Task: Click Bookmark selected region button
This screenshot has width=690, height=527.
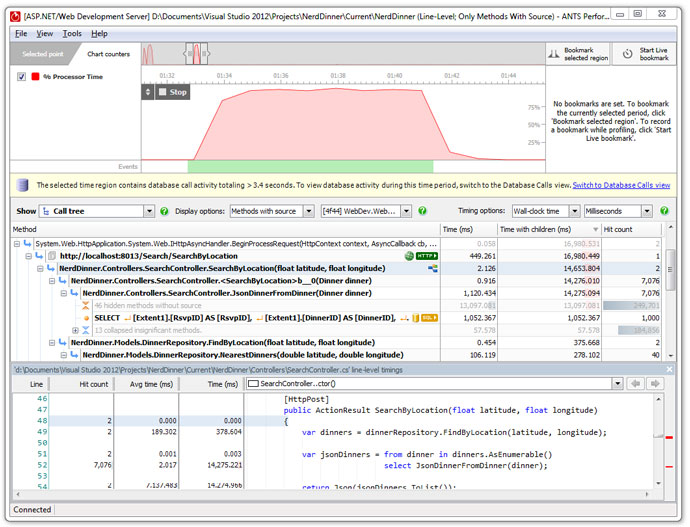Action: pos(578,53)
